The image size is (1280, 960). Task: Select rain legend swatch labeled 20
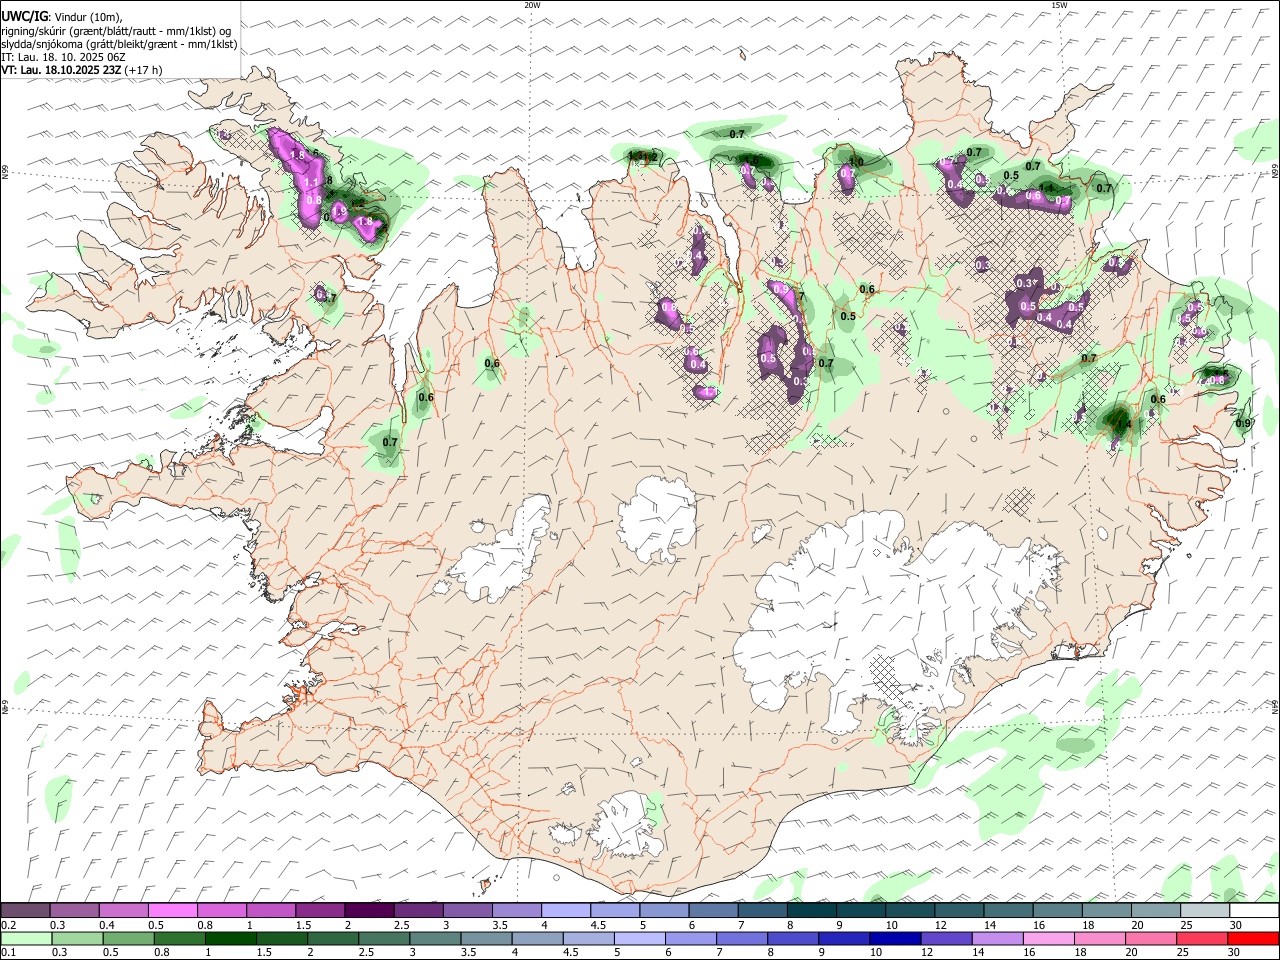(1150, 938)
